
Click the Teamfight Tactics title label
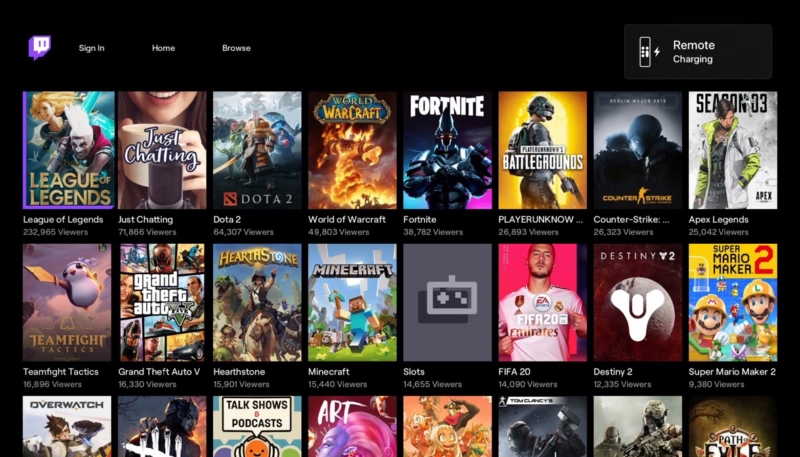point(61,372)
